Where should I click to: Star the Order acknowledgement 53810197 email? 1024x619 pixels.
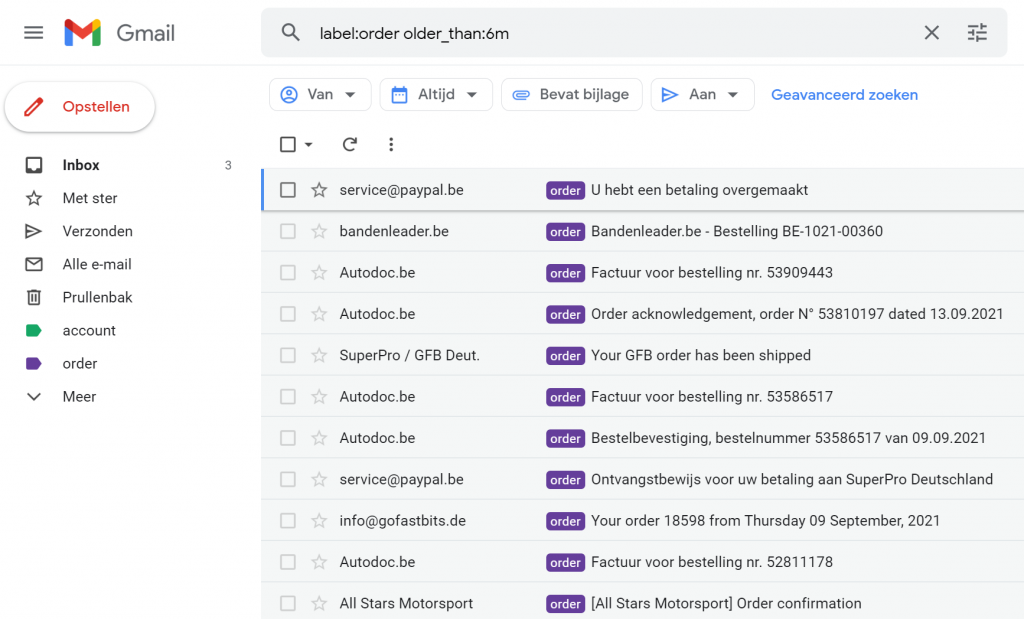(319, 314)
